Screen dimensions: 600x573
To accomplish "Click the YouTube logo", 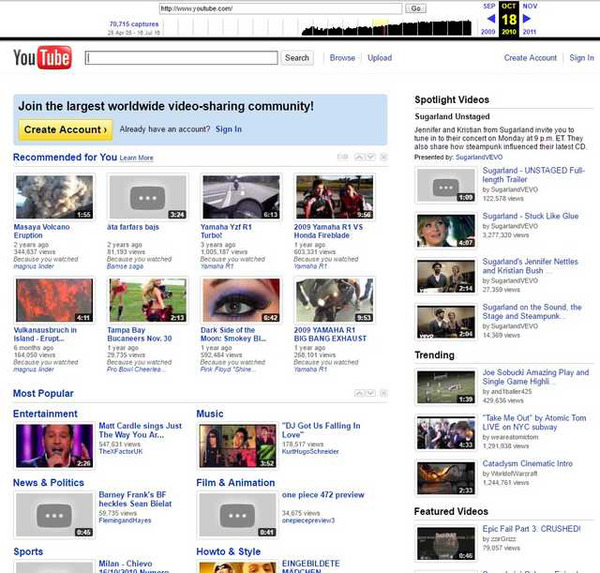I will [x=42, y=57].
